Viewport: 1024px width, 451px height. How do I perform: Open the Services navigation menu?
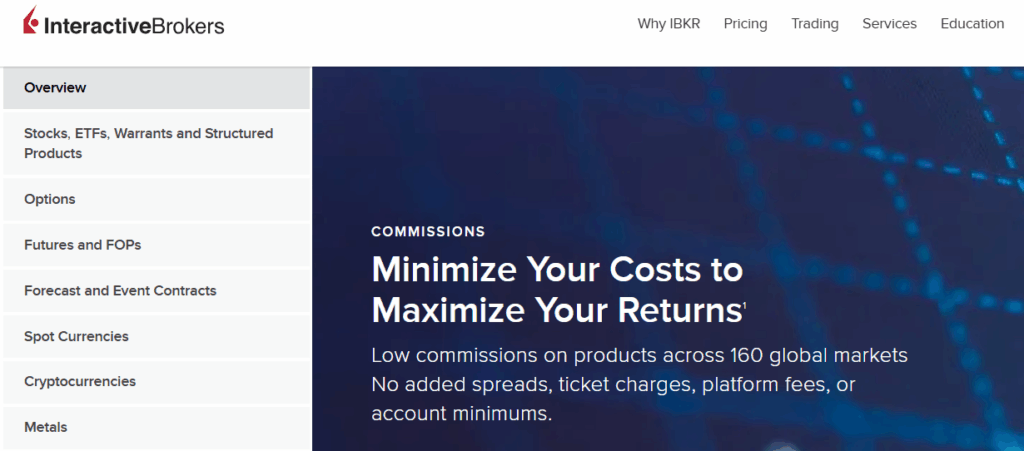click(889, 24)
